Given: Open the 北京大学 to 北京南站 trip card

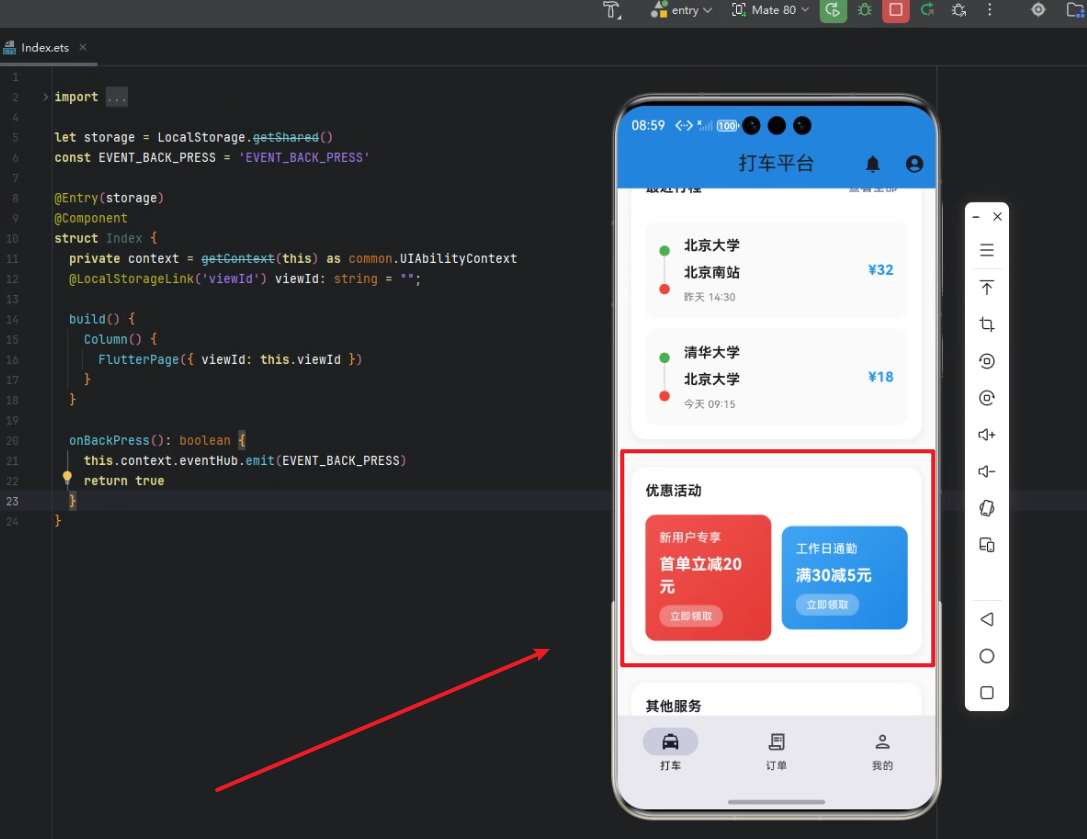Looking at the screenshot, I should click(x=776, y=270).
